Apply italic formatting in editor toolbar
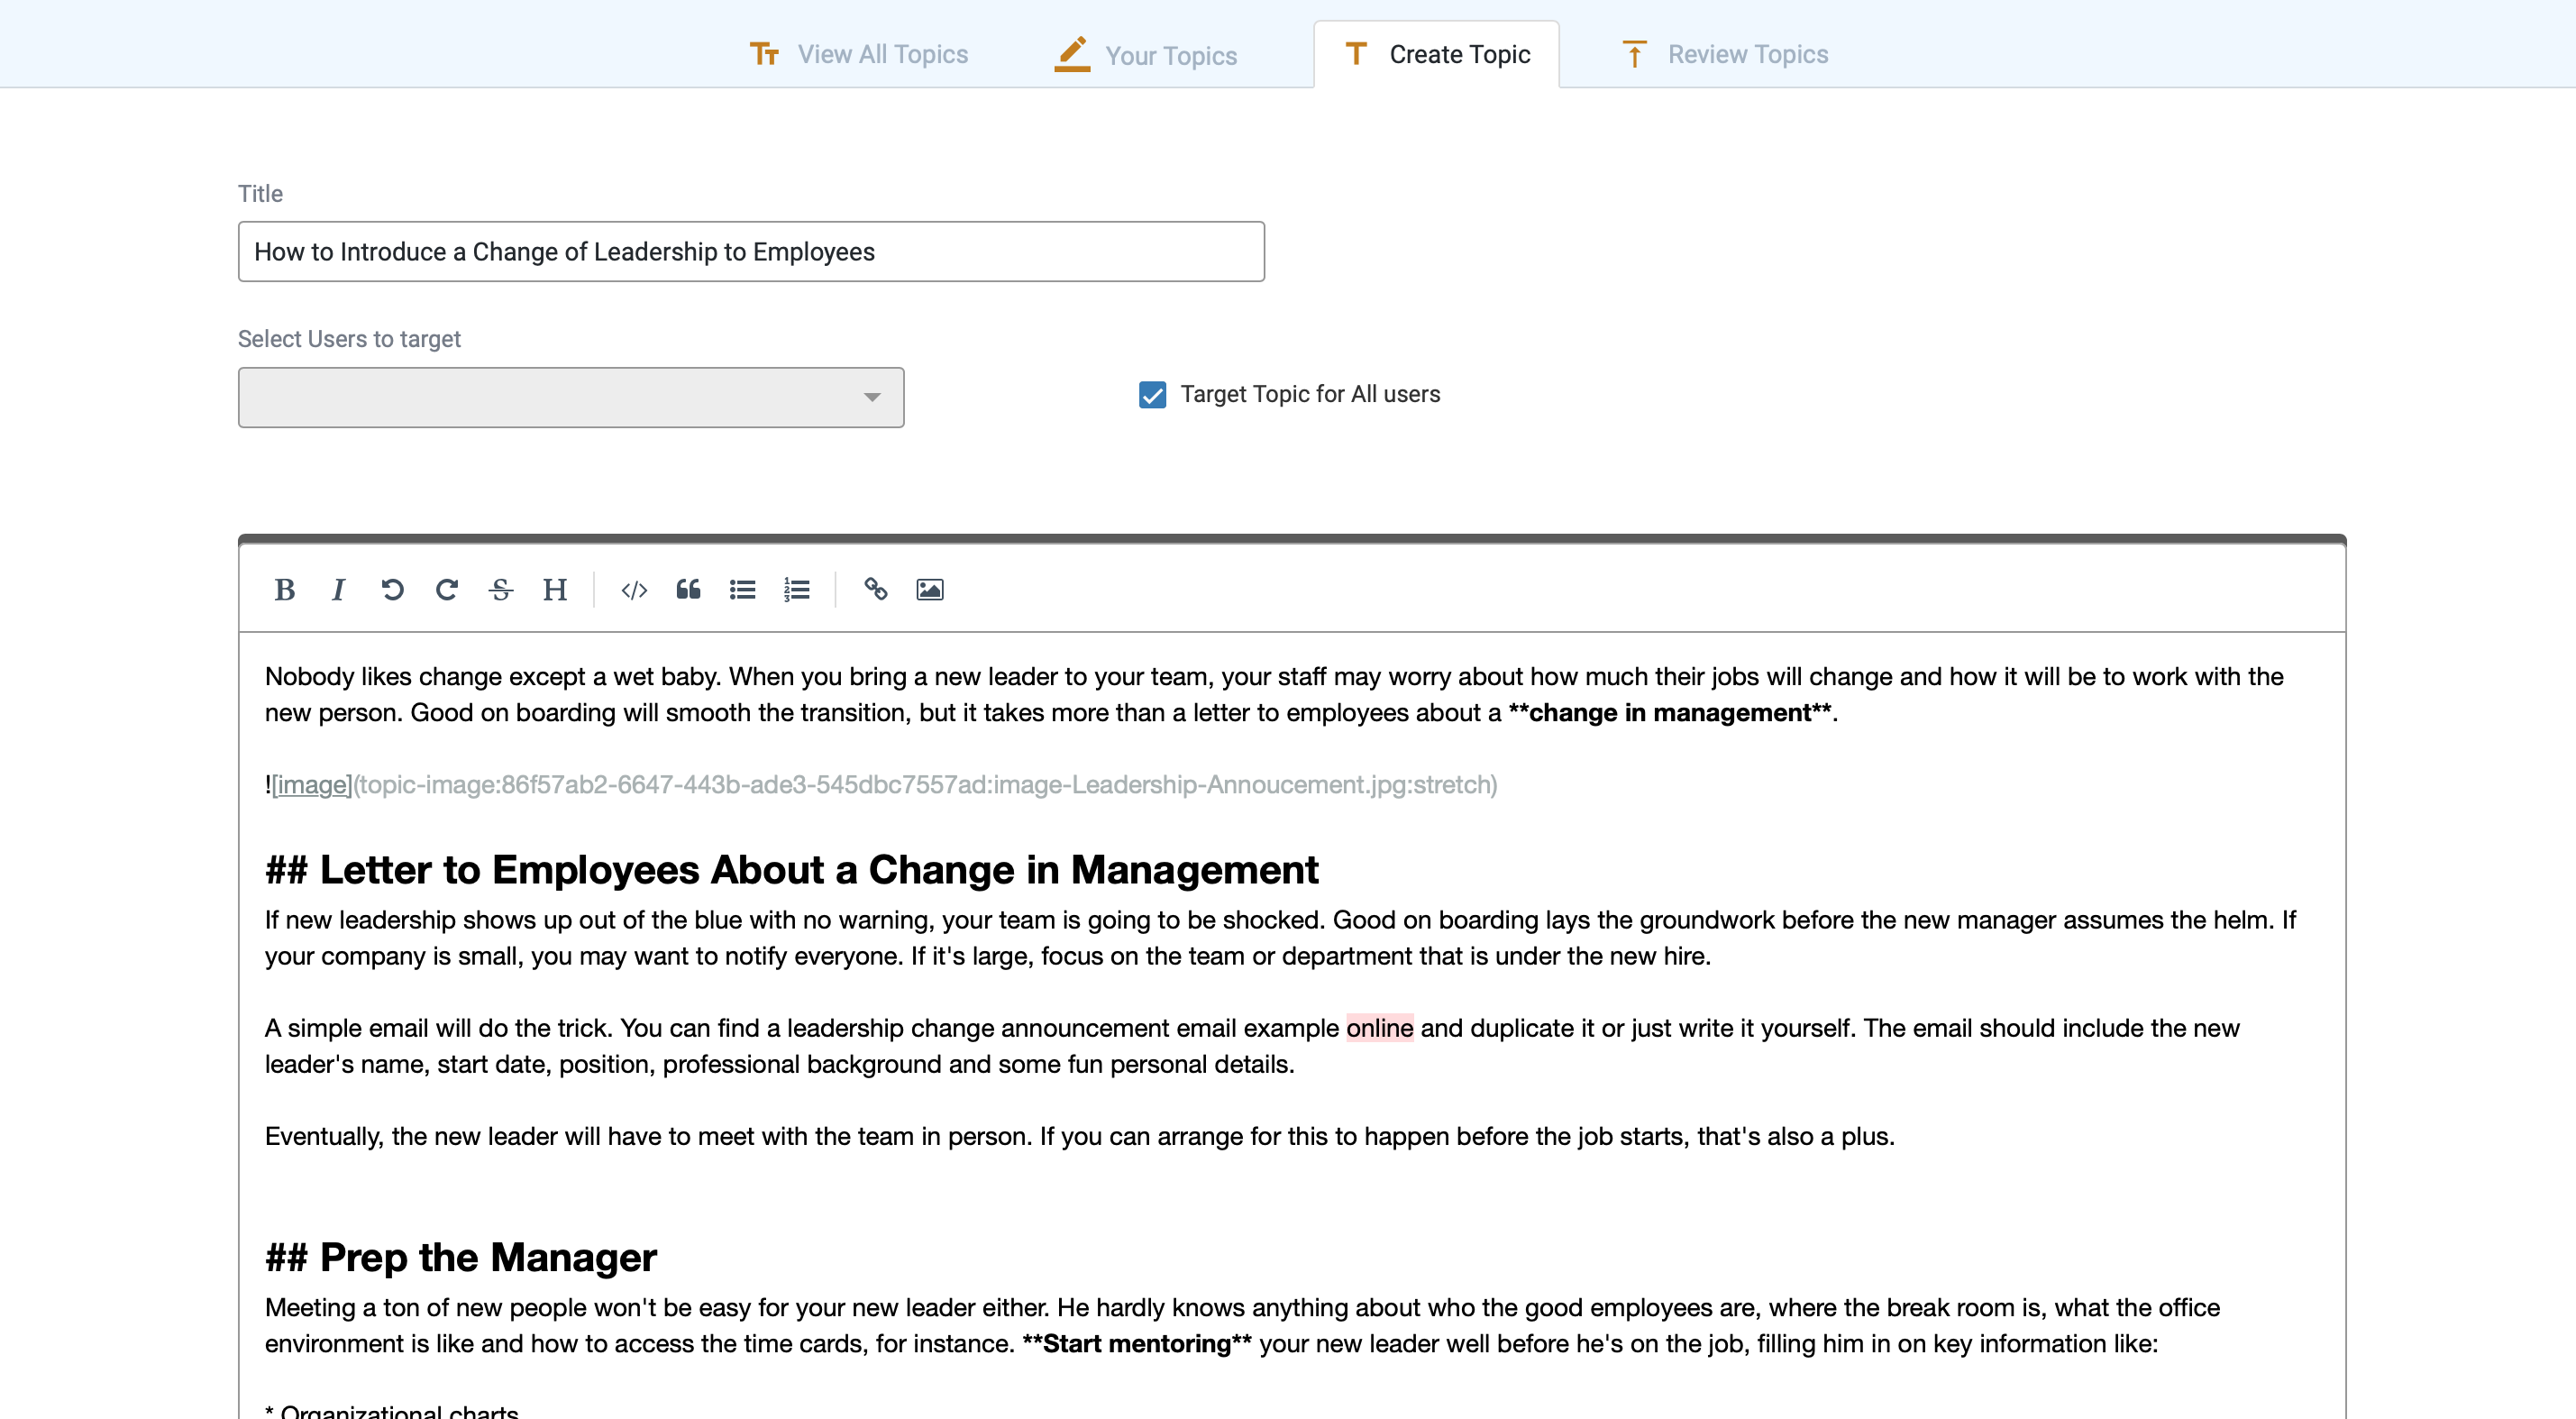The width and height of the screenshot is (2576, 1419). 338,590
